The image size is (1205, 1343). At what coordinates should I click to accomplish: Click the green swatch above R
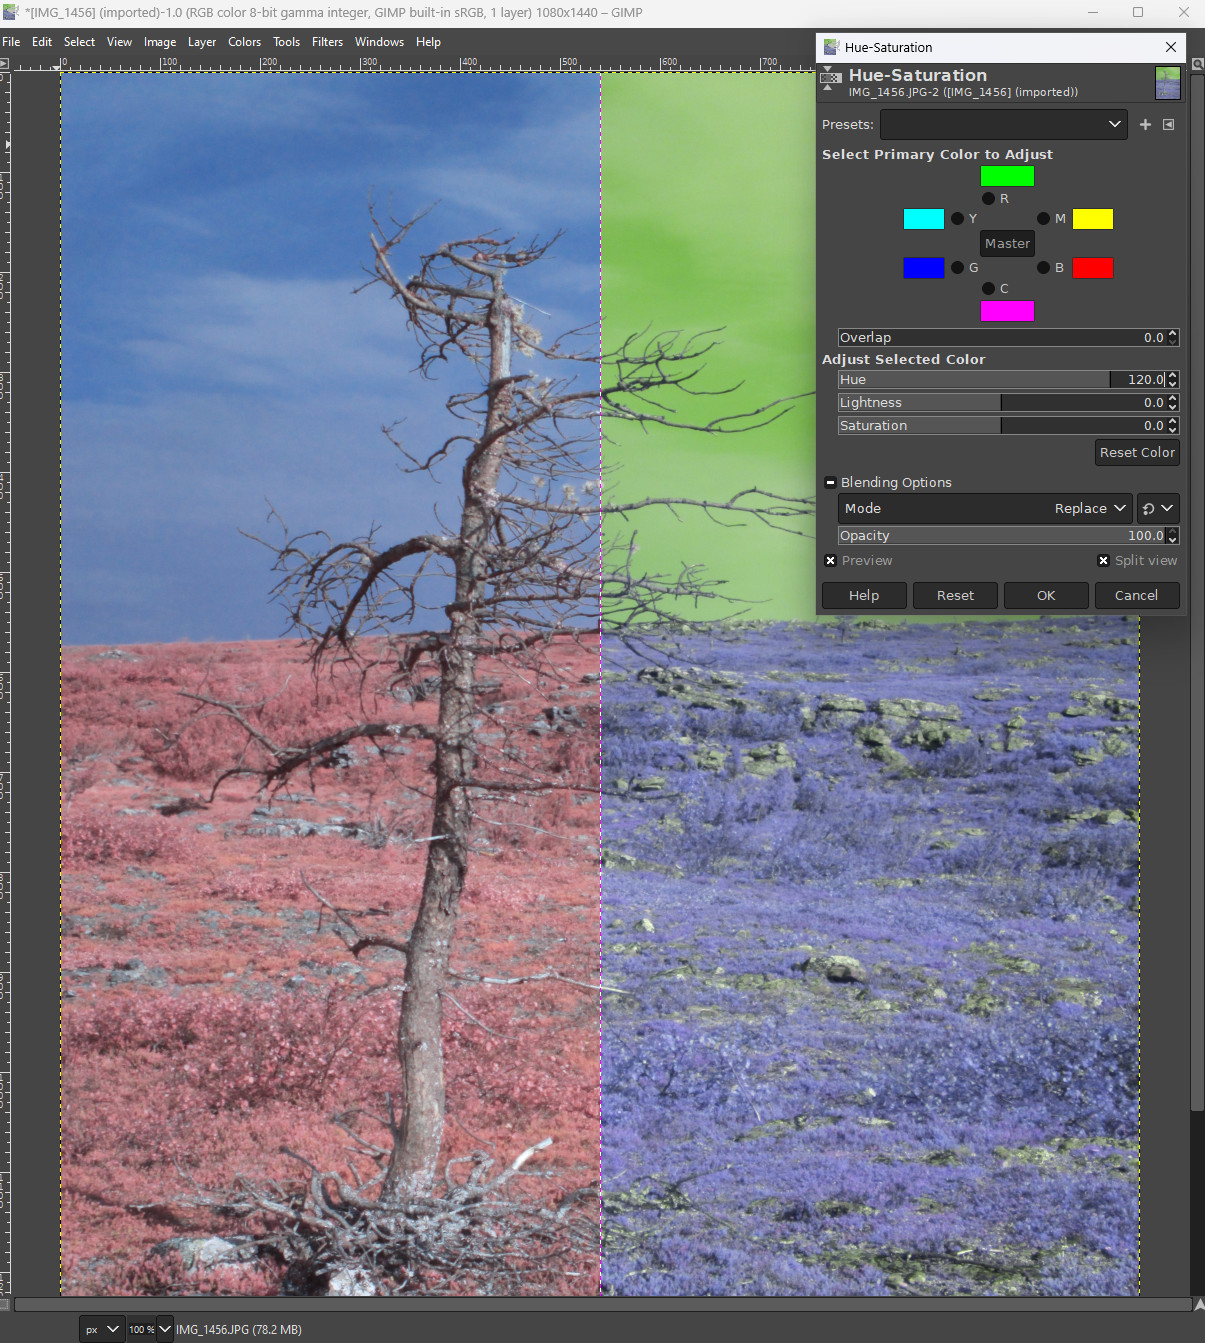1007,176
